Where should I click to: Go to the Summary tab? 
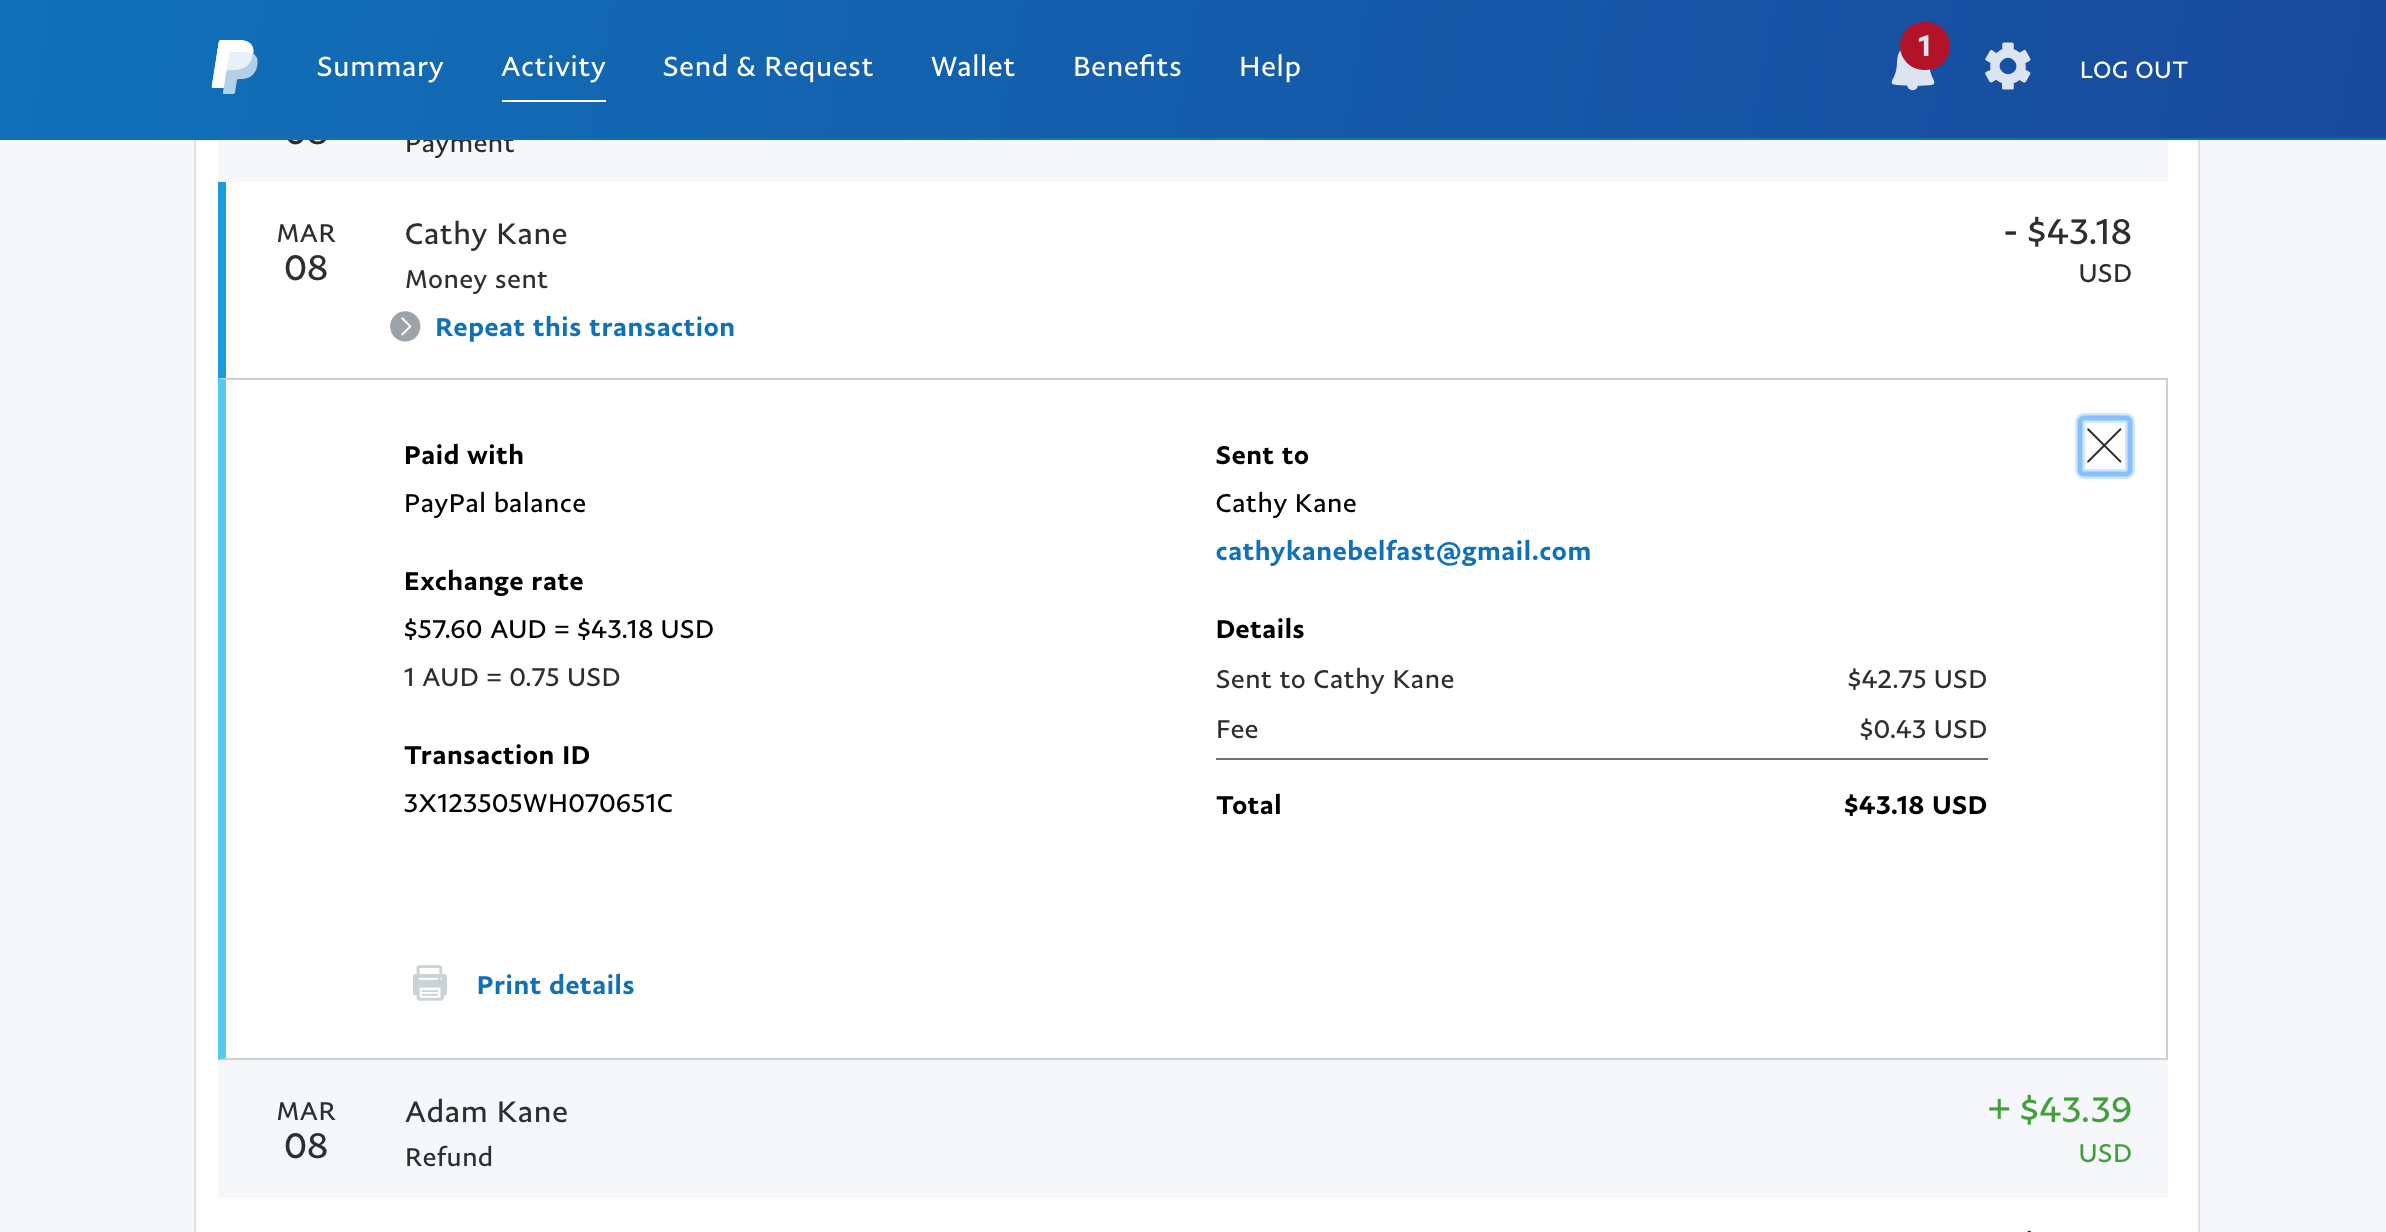[x=380, y=67]
